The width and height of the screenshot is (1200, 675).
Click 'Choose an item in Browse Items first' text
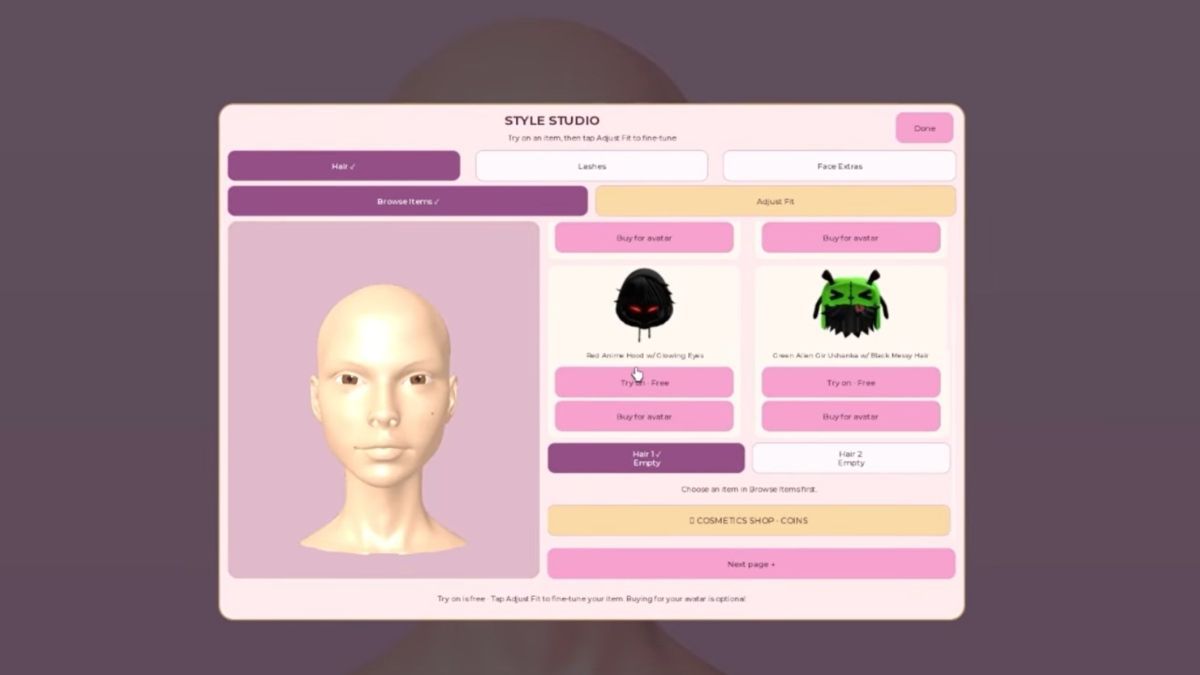point(749,489)
